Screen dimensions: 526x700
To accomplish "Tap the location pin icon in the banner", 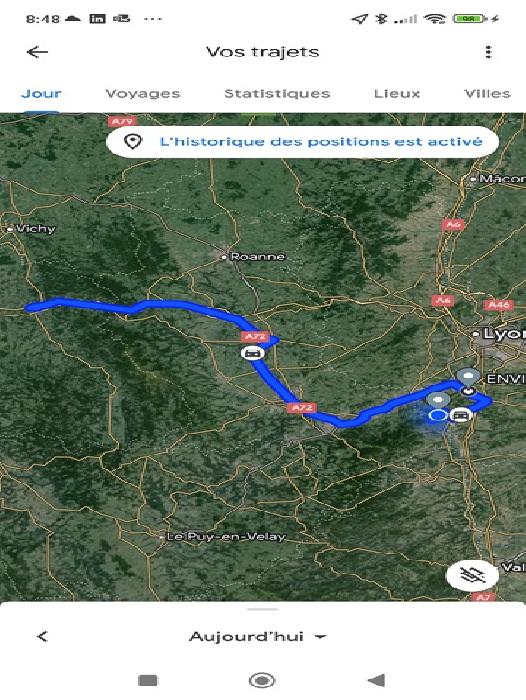I will (x=133, y=142).
